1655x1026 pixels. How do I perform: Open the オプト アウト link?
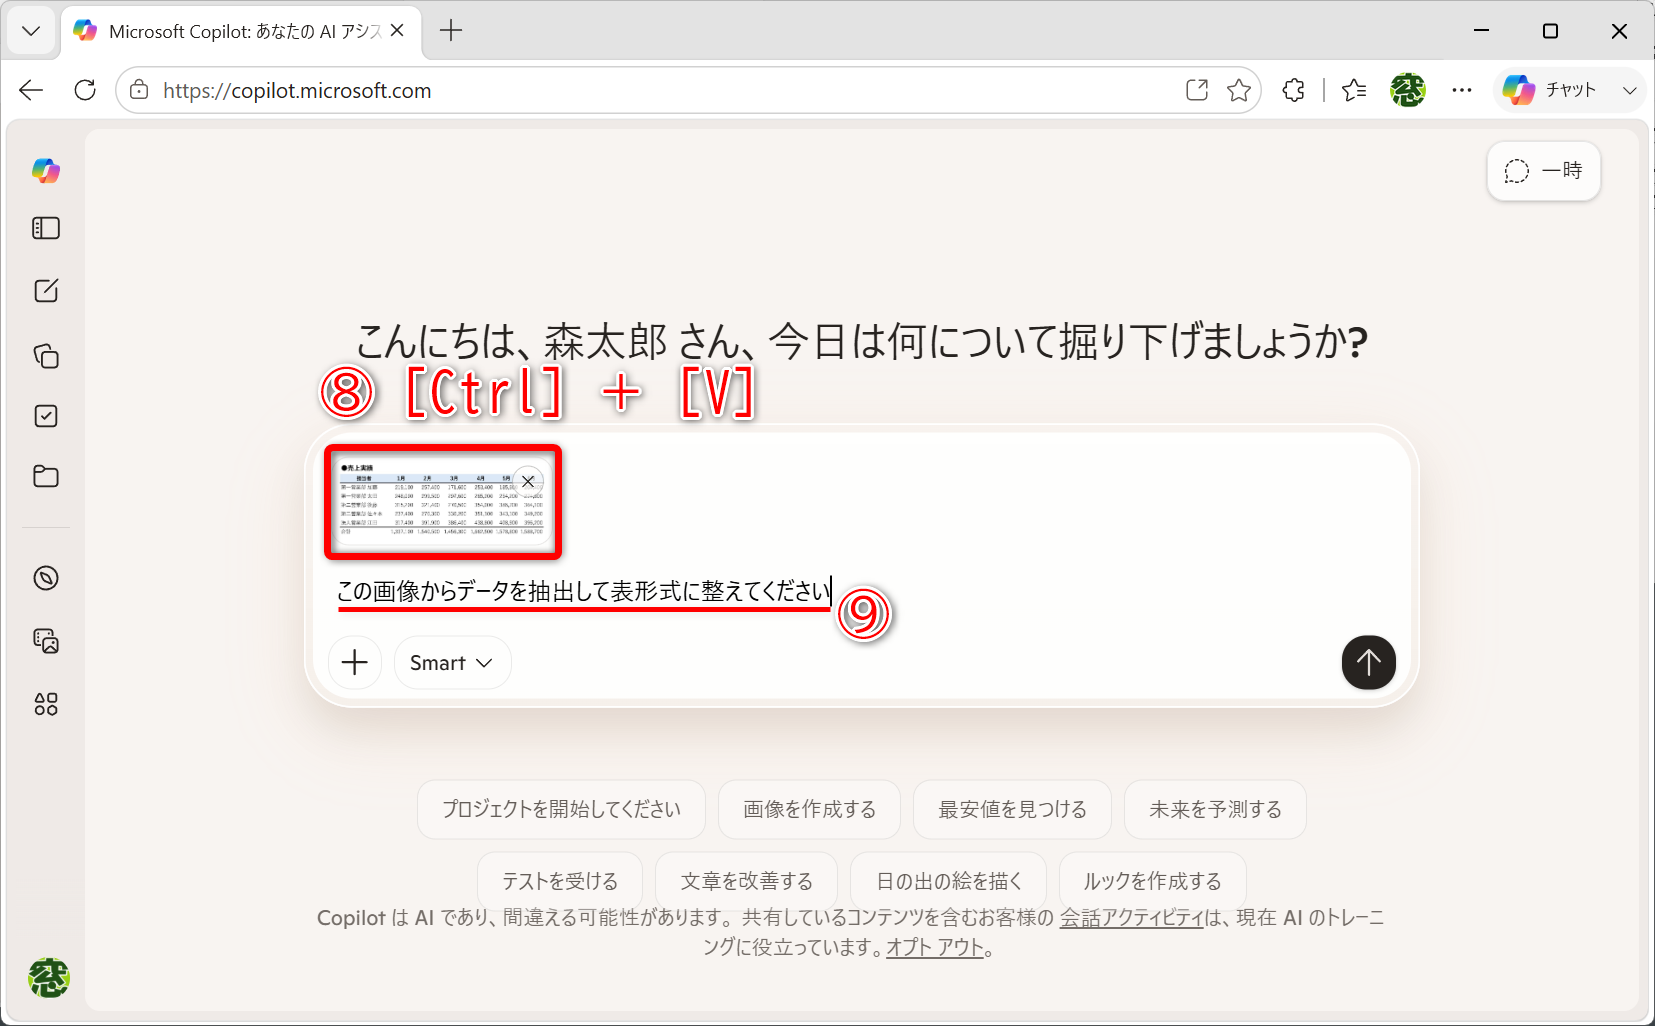pos(936,947)
